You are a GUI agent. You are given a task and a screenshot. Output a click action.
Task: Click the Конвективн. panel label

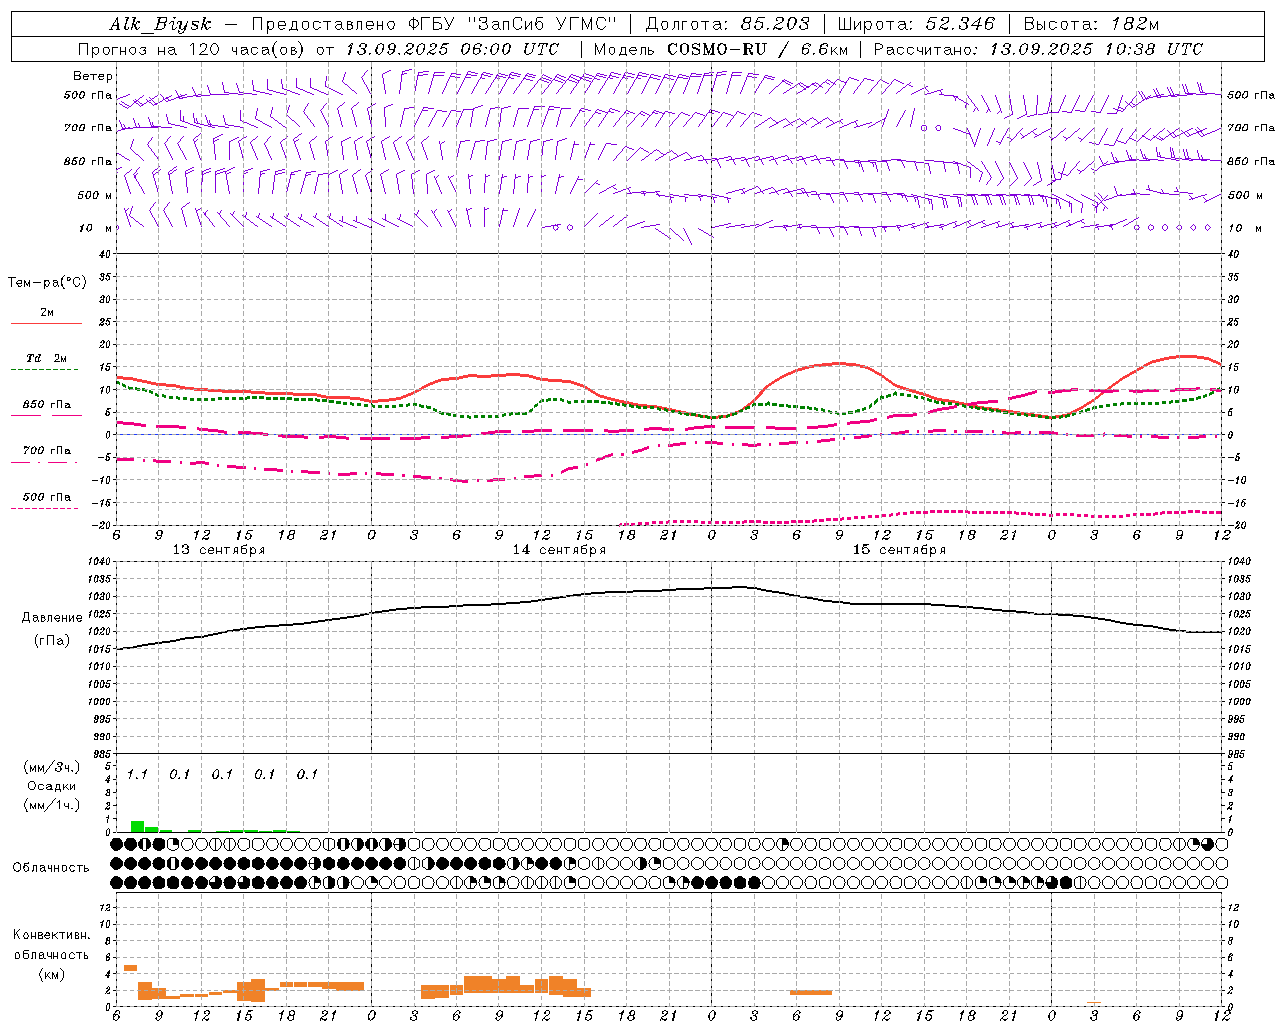click(x=51, y=935)
